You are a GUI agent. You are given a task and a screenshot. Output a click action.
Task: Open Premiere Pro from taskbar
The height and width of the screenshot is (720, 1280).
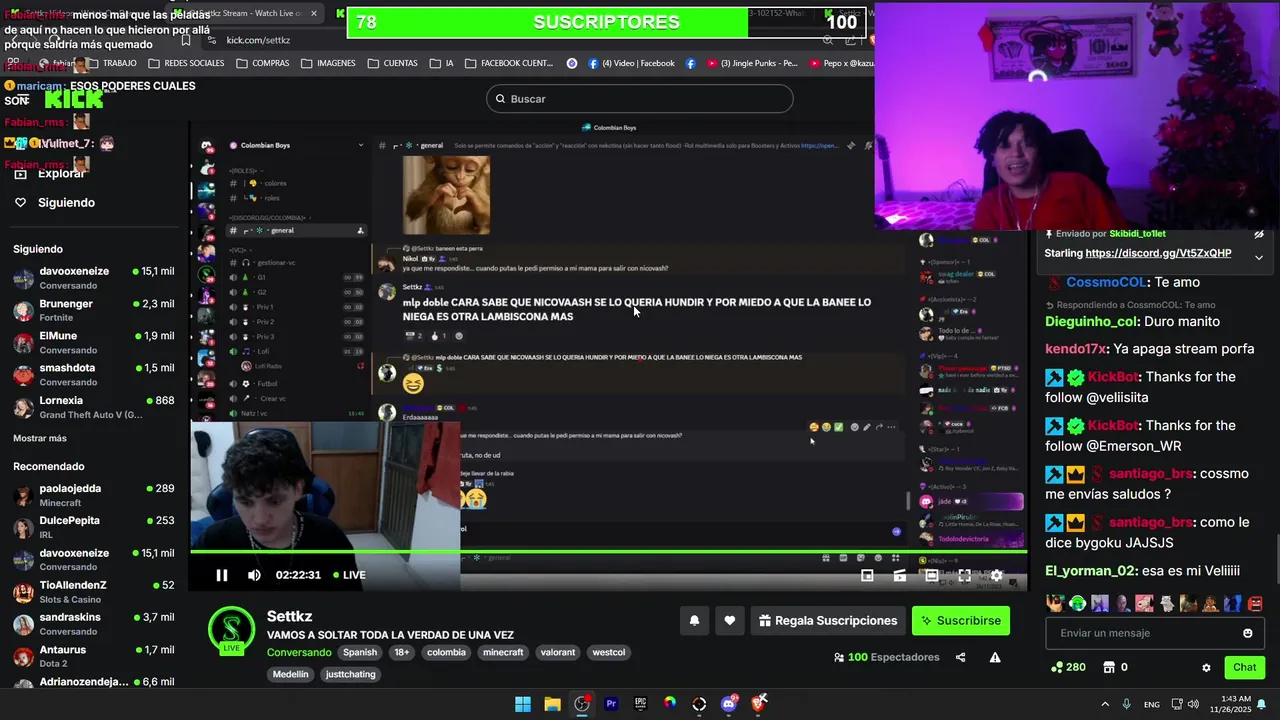[611, 704]
